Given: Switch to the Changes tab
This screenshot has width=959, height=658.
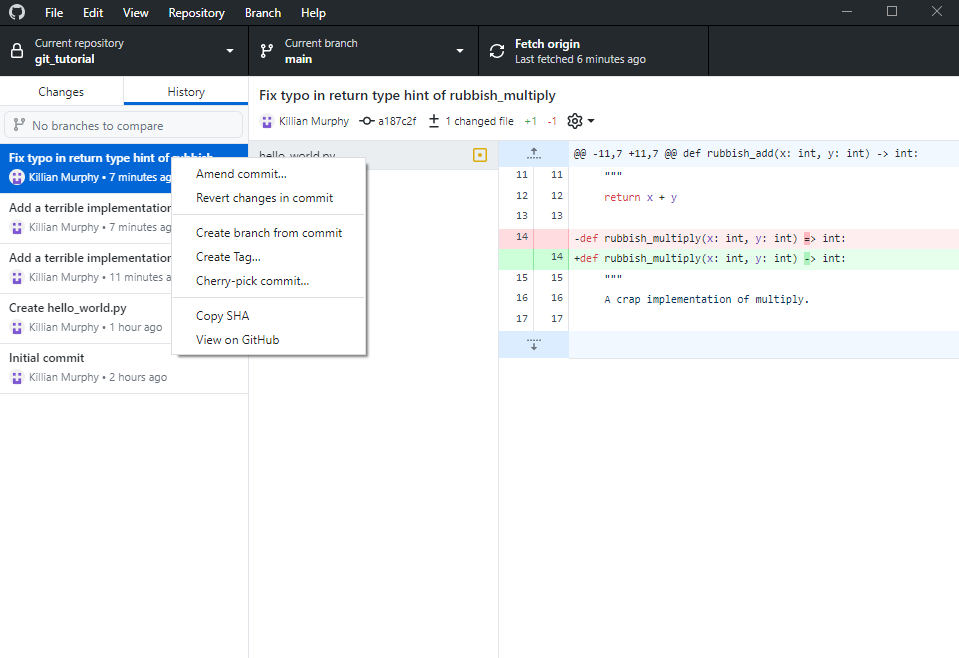Looking at the screenshot, I should pyautogui.click(x=61, y=92).
